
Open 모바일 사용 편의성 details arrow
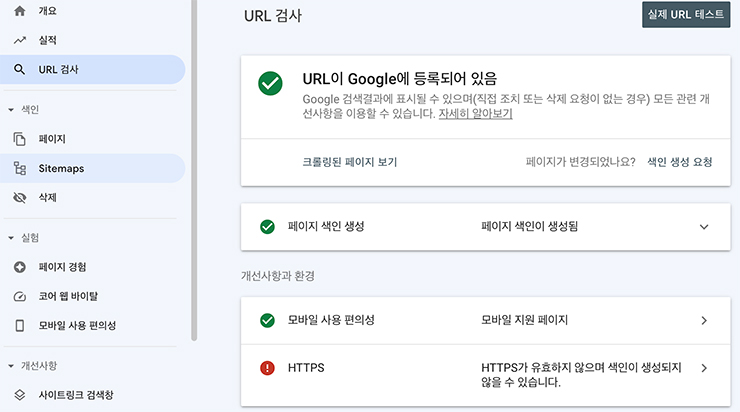704,320
